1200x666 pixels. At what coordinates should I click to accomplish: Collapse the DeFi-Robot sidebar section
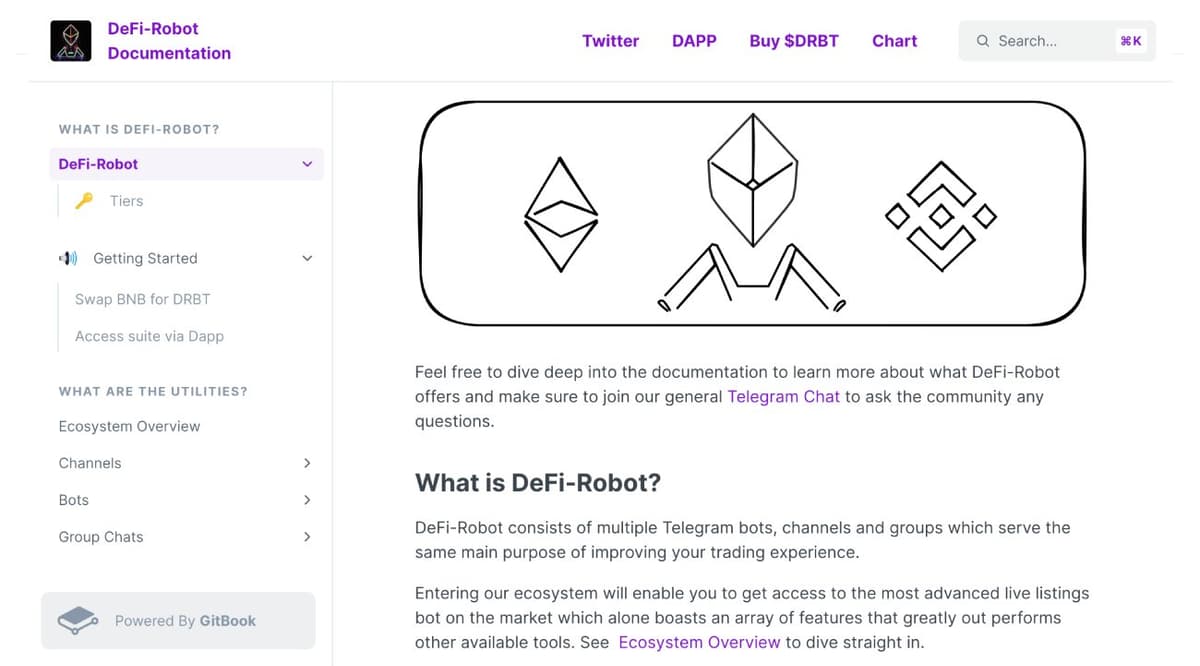click(x=307, y=163)
